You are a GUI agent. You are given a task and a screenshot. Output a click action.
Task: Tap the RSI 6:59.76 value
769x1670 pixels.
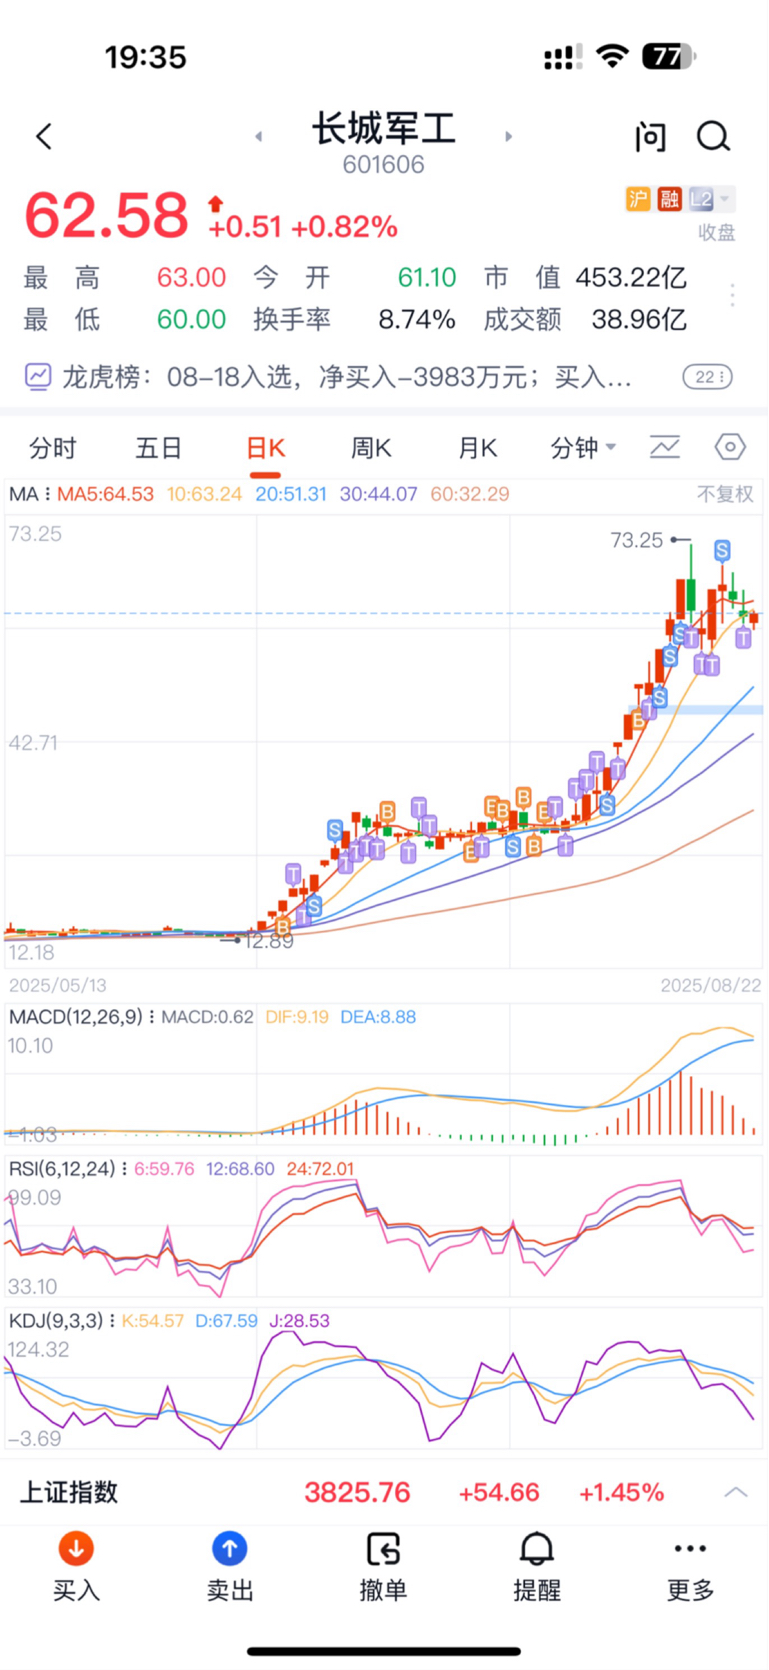(164, 1169)
